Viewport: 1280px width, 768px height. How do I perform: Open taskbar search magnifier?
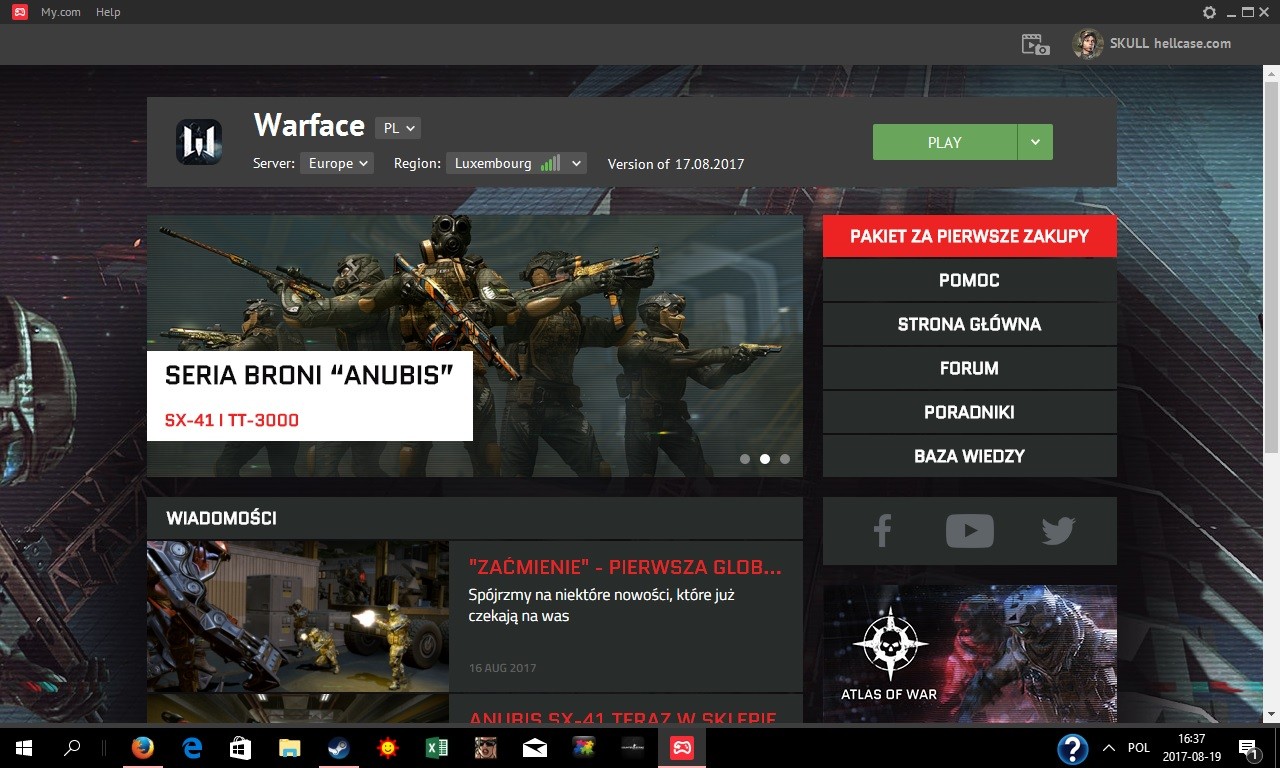tap(72, 747)
